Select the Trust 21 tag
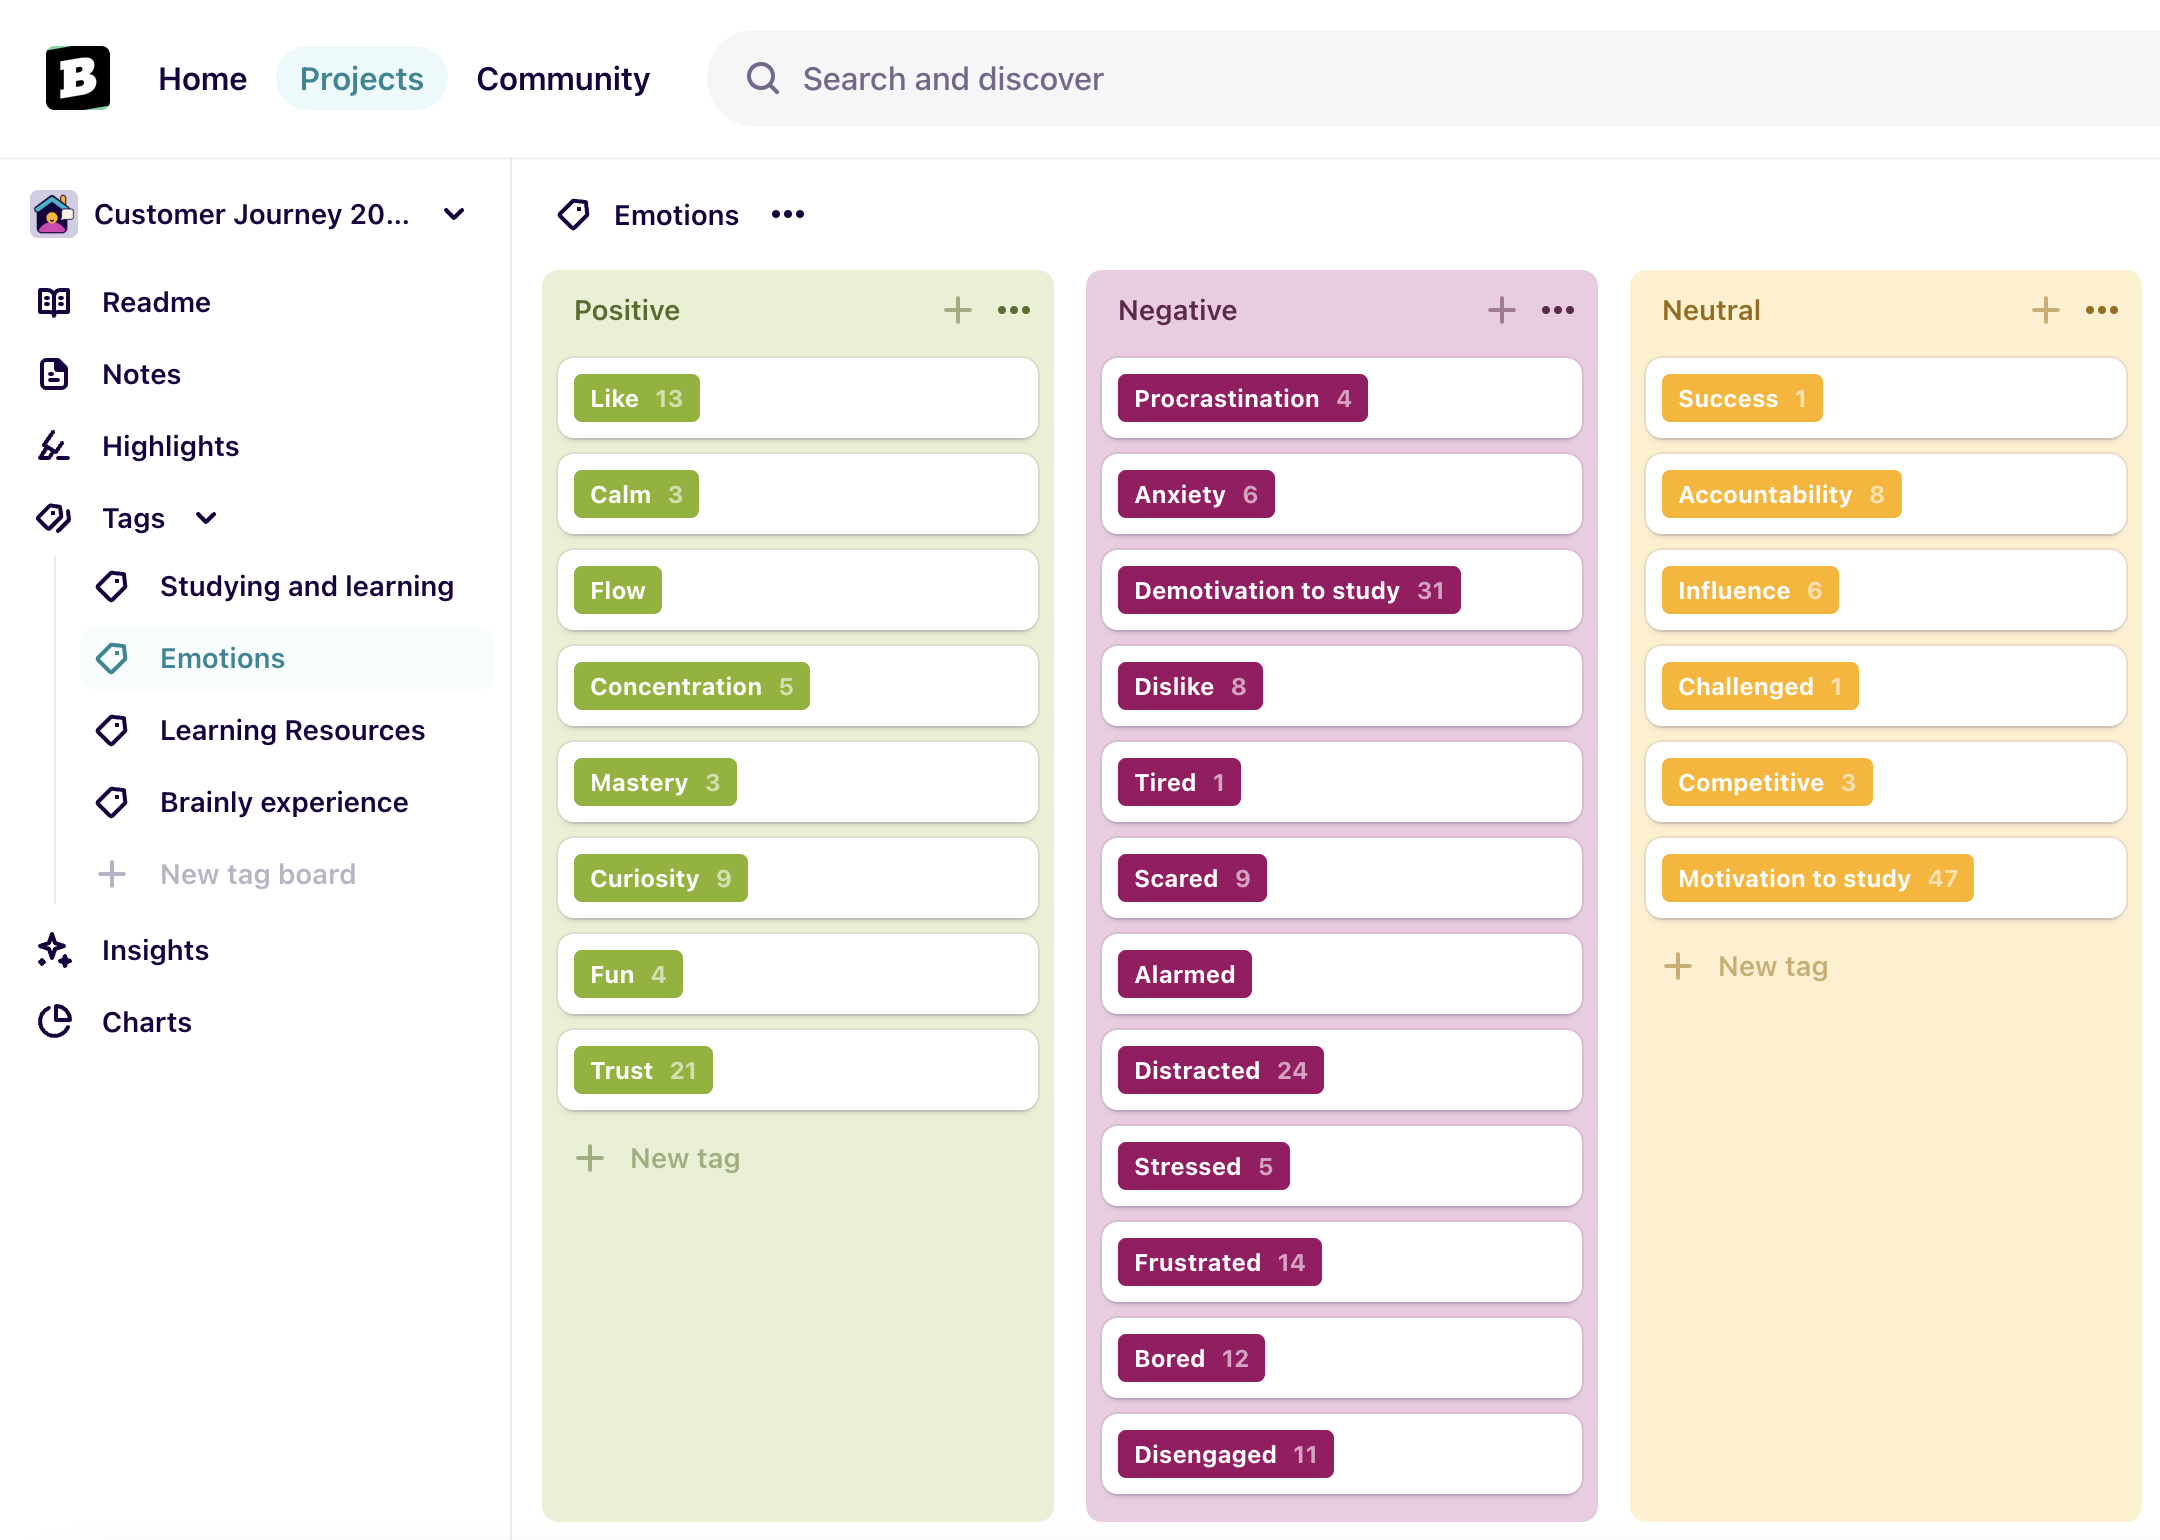Viewport: 2160px width, 1540px height. (643, 1070)
